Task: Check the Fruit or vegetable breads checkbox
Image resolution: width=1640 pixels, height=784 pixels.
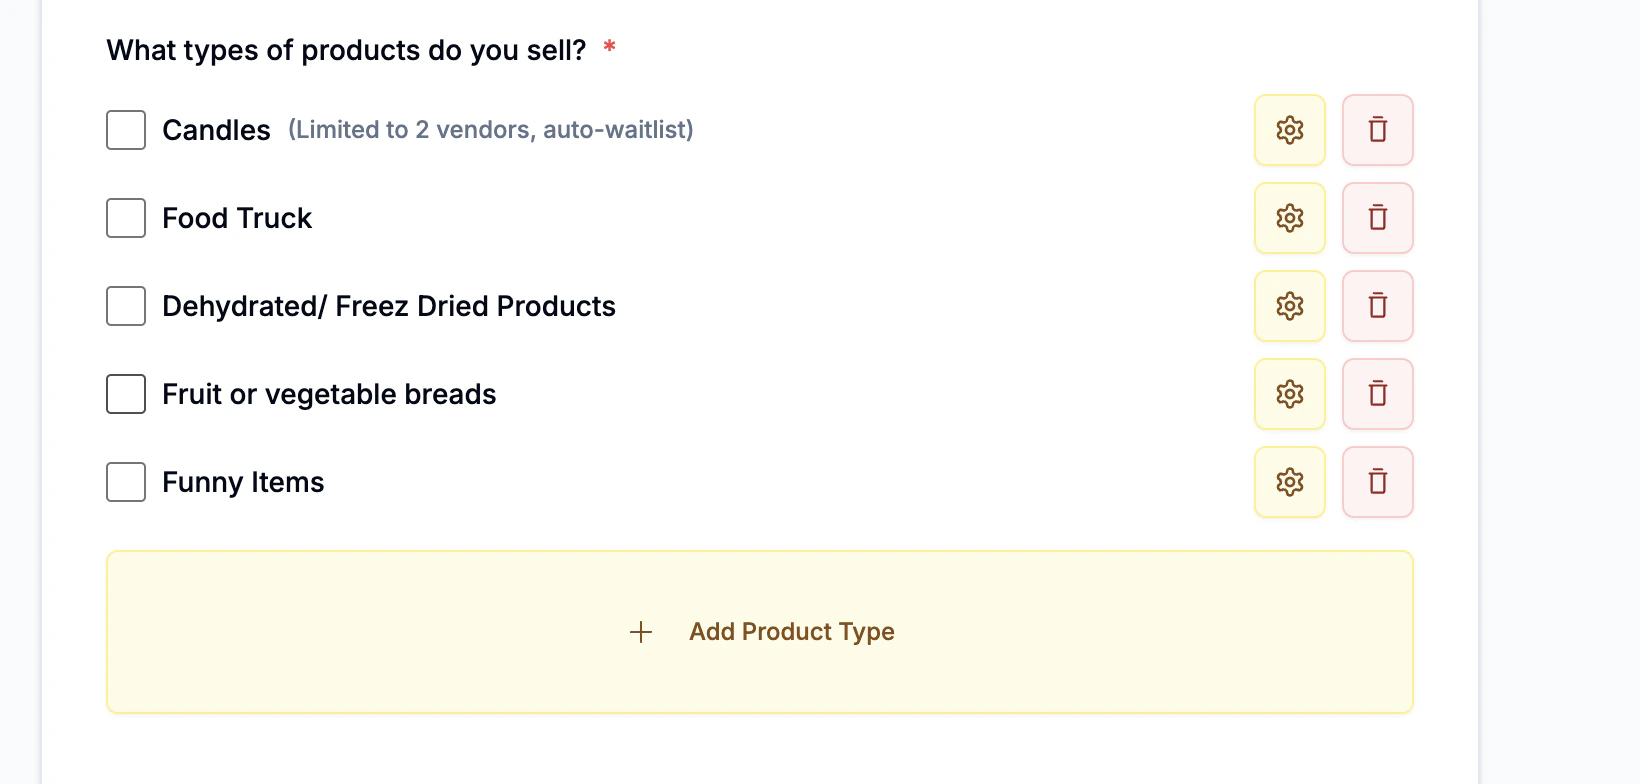Action: click(125, 394)
